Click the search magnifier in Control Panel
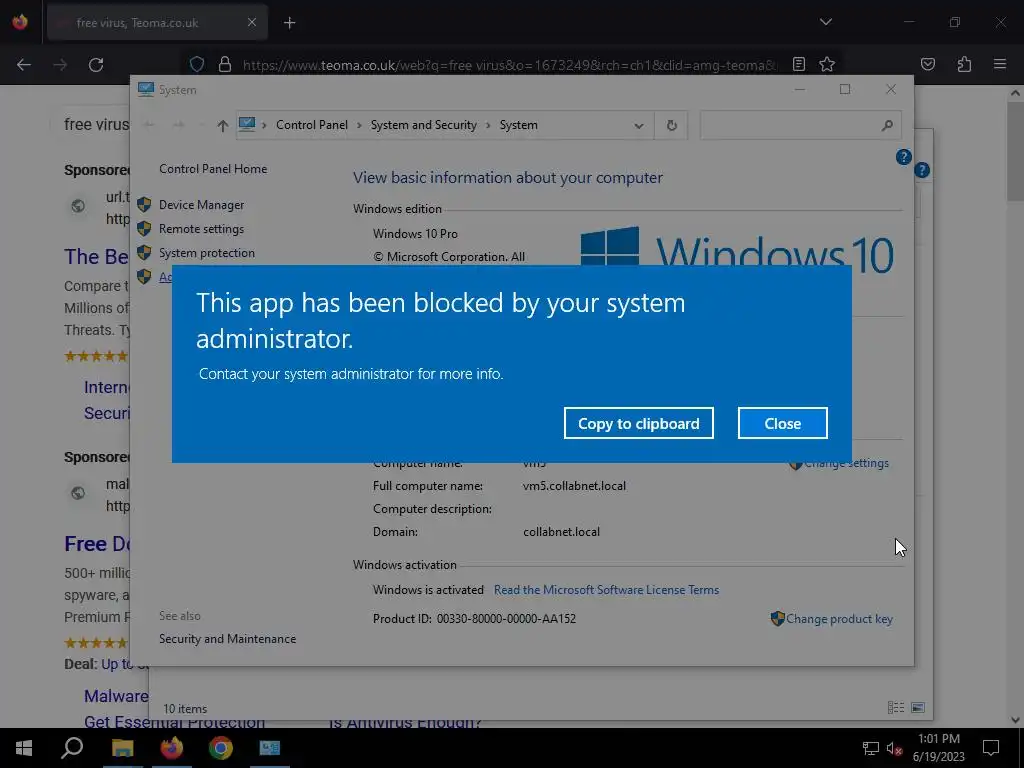The image size is (1024, 768). 887,125
